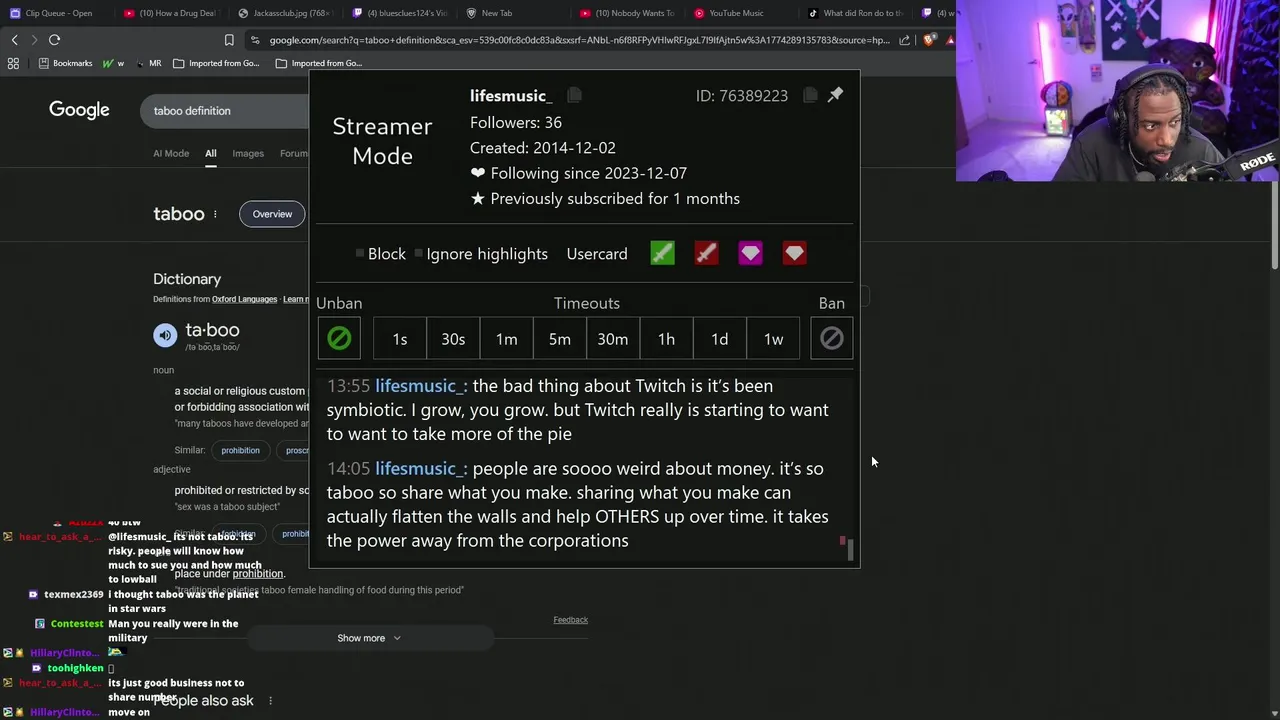This screenshot has height=720, width=1280.
Task: Timeout user for 1h
Action: click(x=666, y=339)
